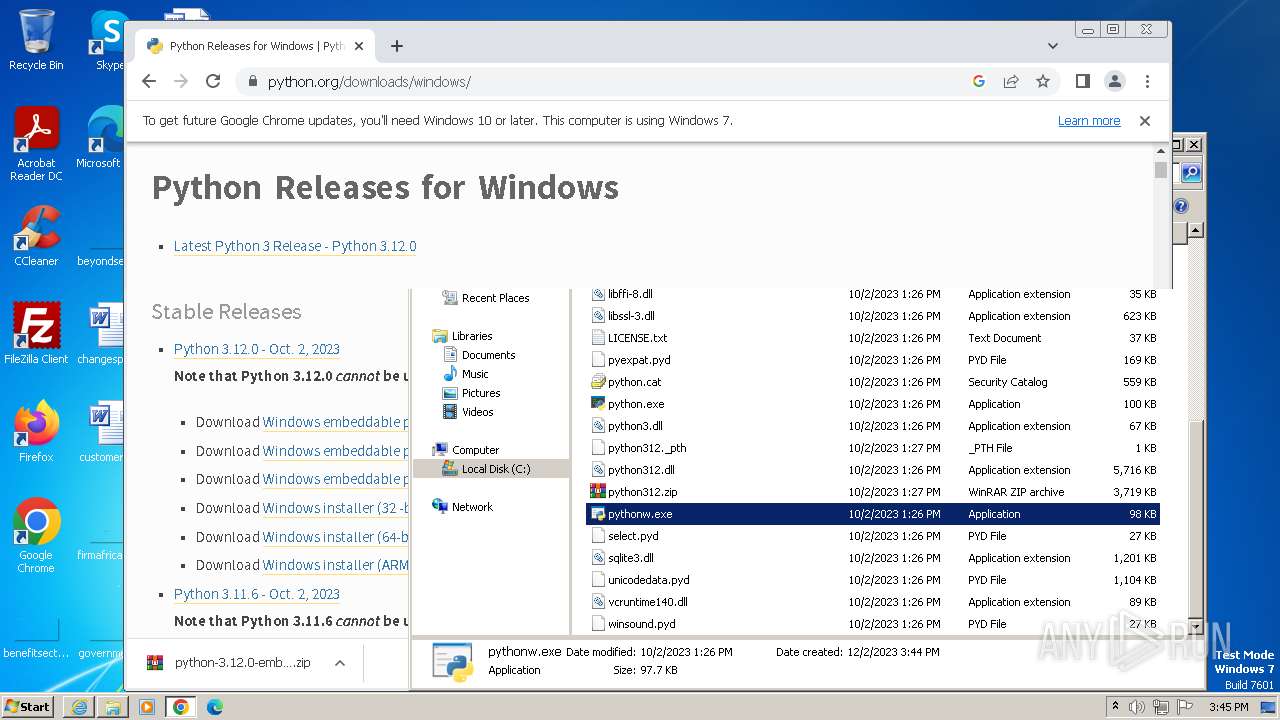Open CCleaner desktop shortcut
This screenshot has width=1280, height=720.
coord(36,237)
